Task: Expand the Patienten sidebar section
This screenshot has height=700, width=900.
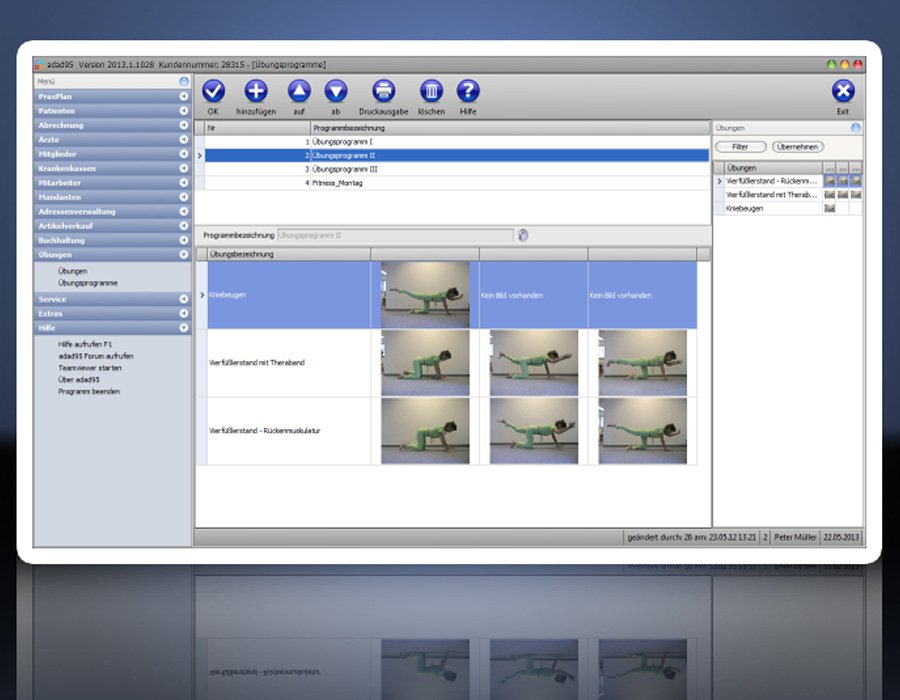Action: click(183, 111)
